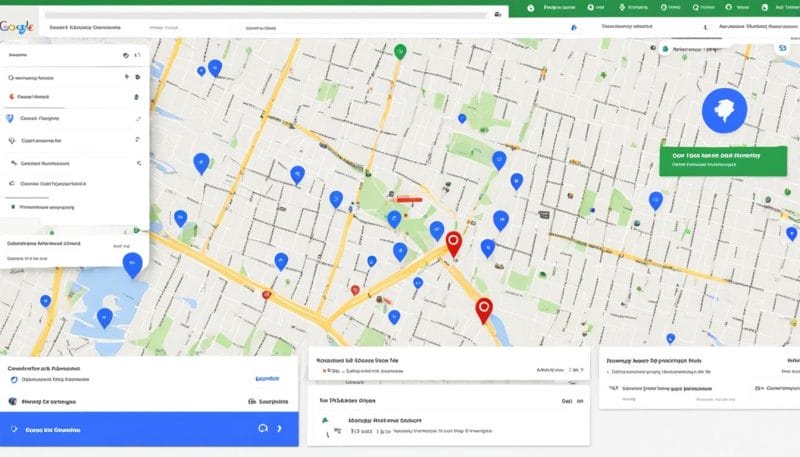Screen dimensions: 800x457
Task: Click the round white button in the map corner
Action: (782, 48)
